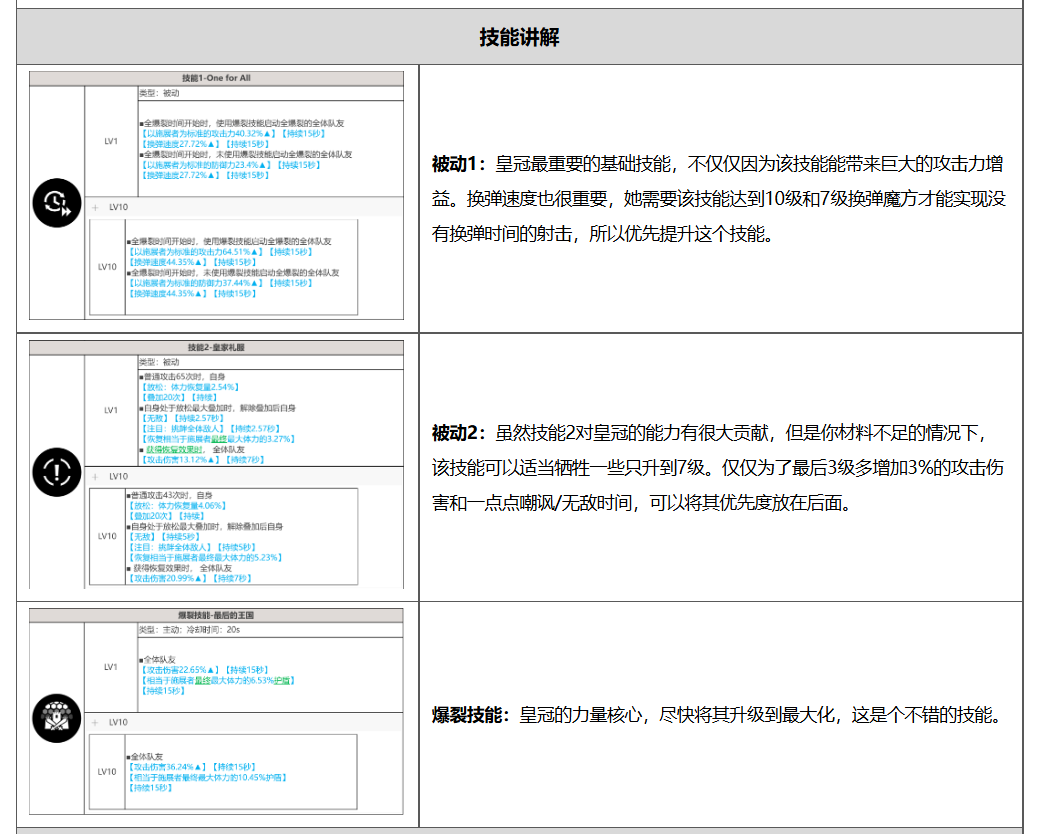The width and height of the screenshot is (1038, 834).
Task: Click the 技能2-皇家礼服 title bar
Action: (216, 347)
